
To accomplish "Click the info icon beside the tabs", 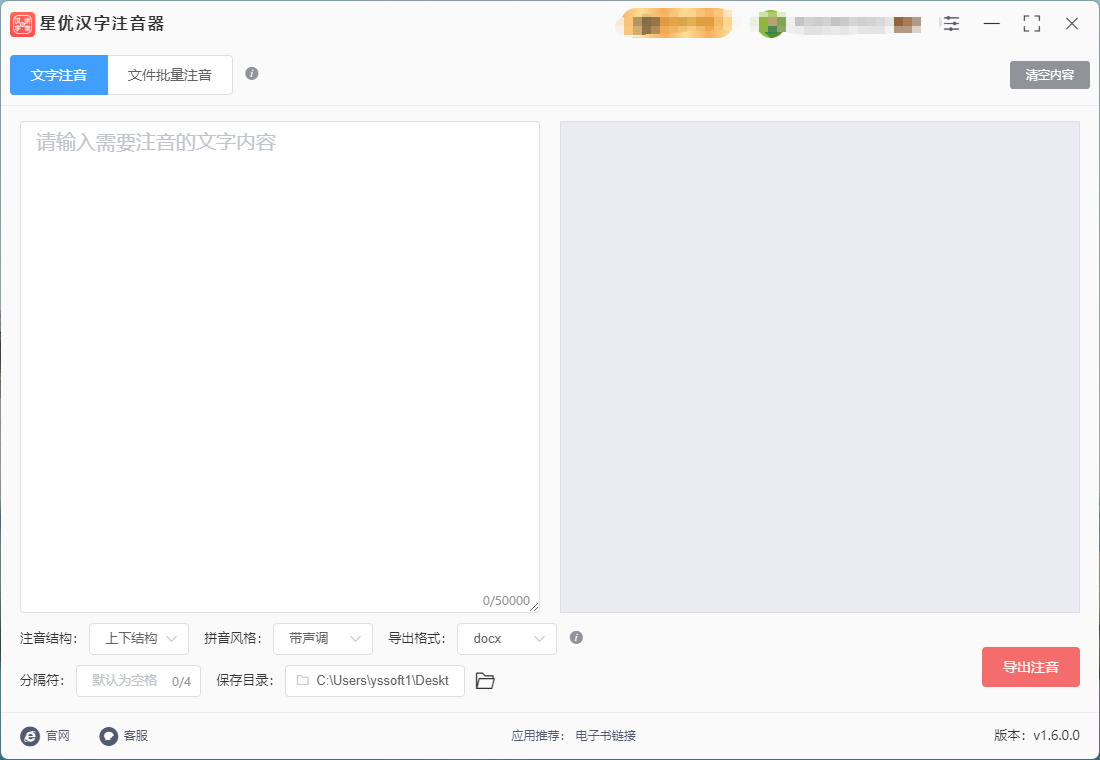I will 252,74.
